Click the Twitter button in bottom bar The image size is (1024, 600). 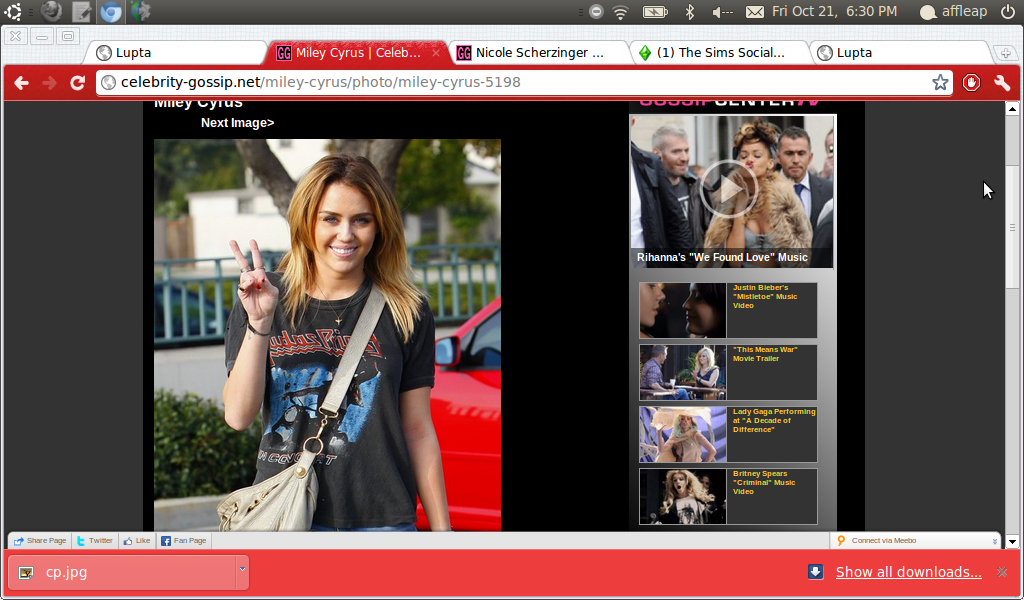coord(94,541)
